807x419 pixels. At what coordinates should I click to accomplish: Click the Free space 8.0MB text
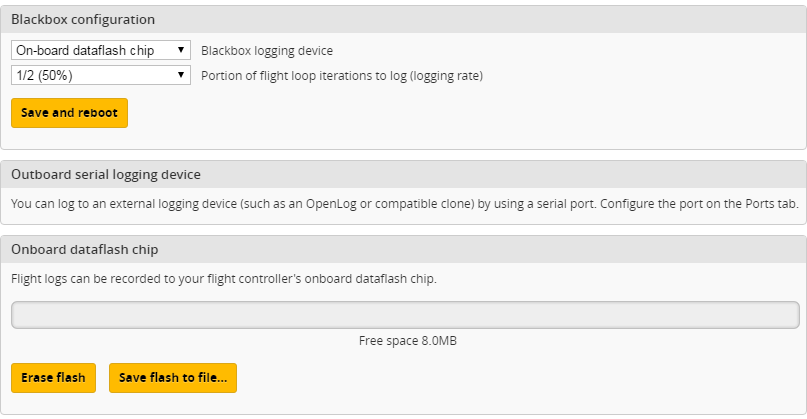pos(407,341)
